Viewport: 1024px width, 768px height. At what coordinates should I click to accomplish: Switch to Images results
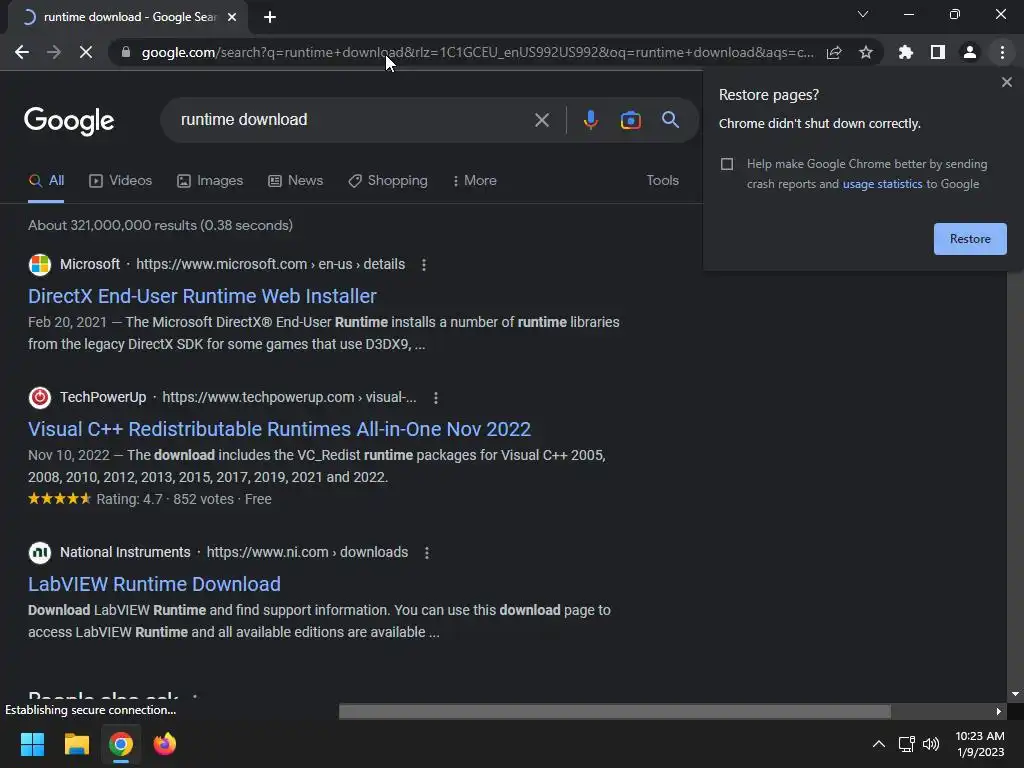pos(210,181)
